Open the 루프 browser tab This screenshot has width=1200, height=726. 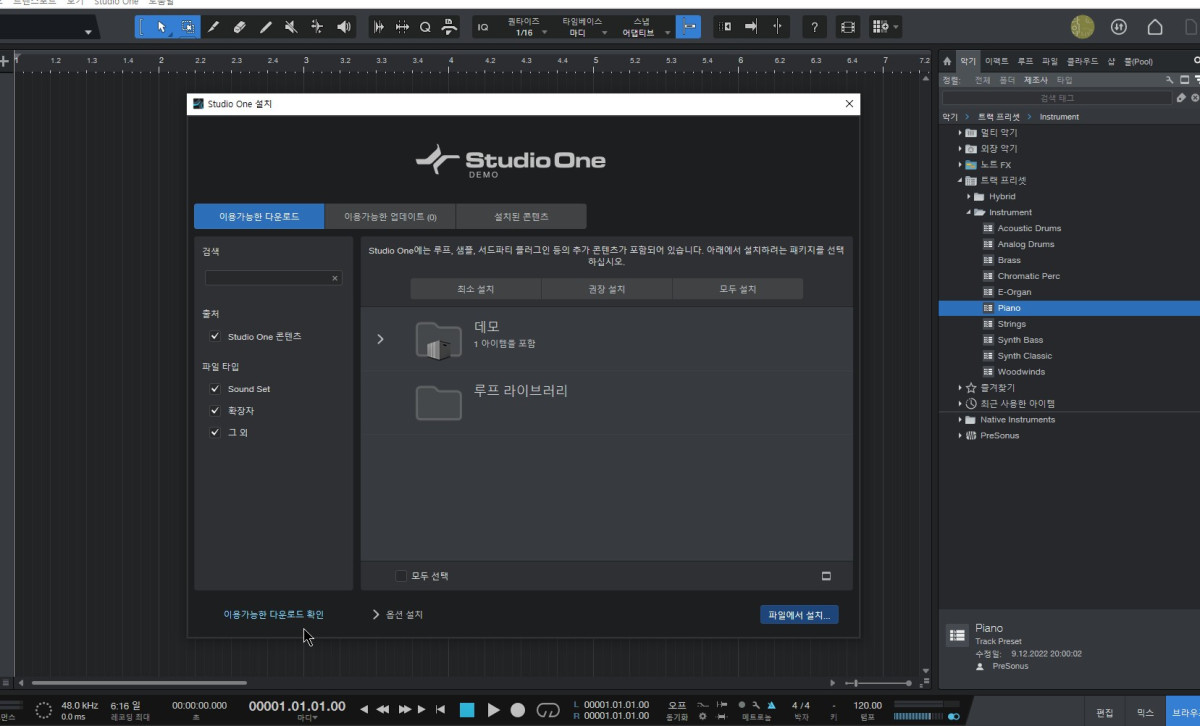[x=1026, y=61]
